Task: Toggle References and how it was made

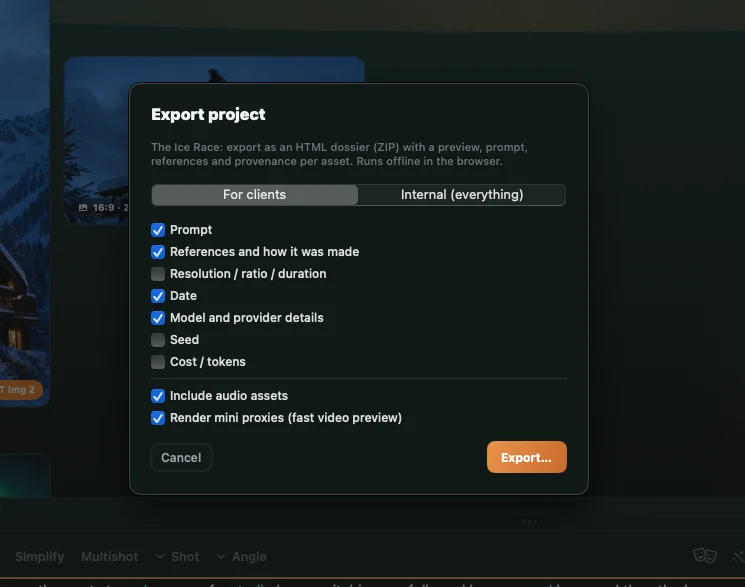Action: pyautogui.click(x=158, y=252)
